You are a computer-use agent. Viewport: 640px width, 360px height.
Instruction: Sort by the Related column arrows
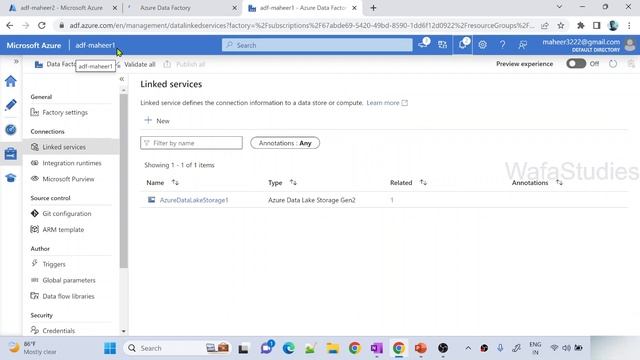point(423,182)
